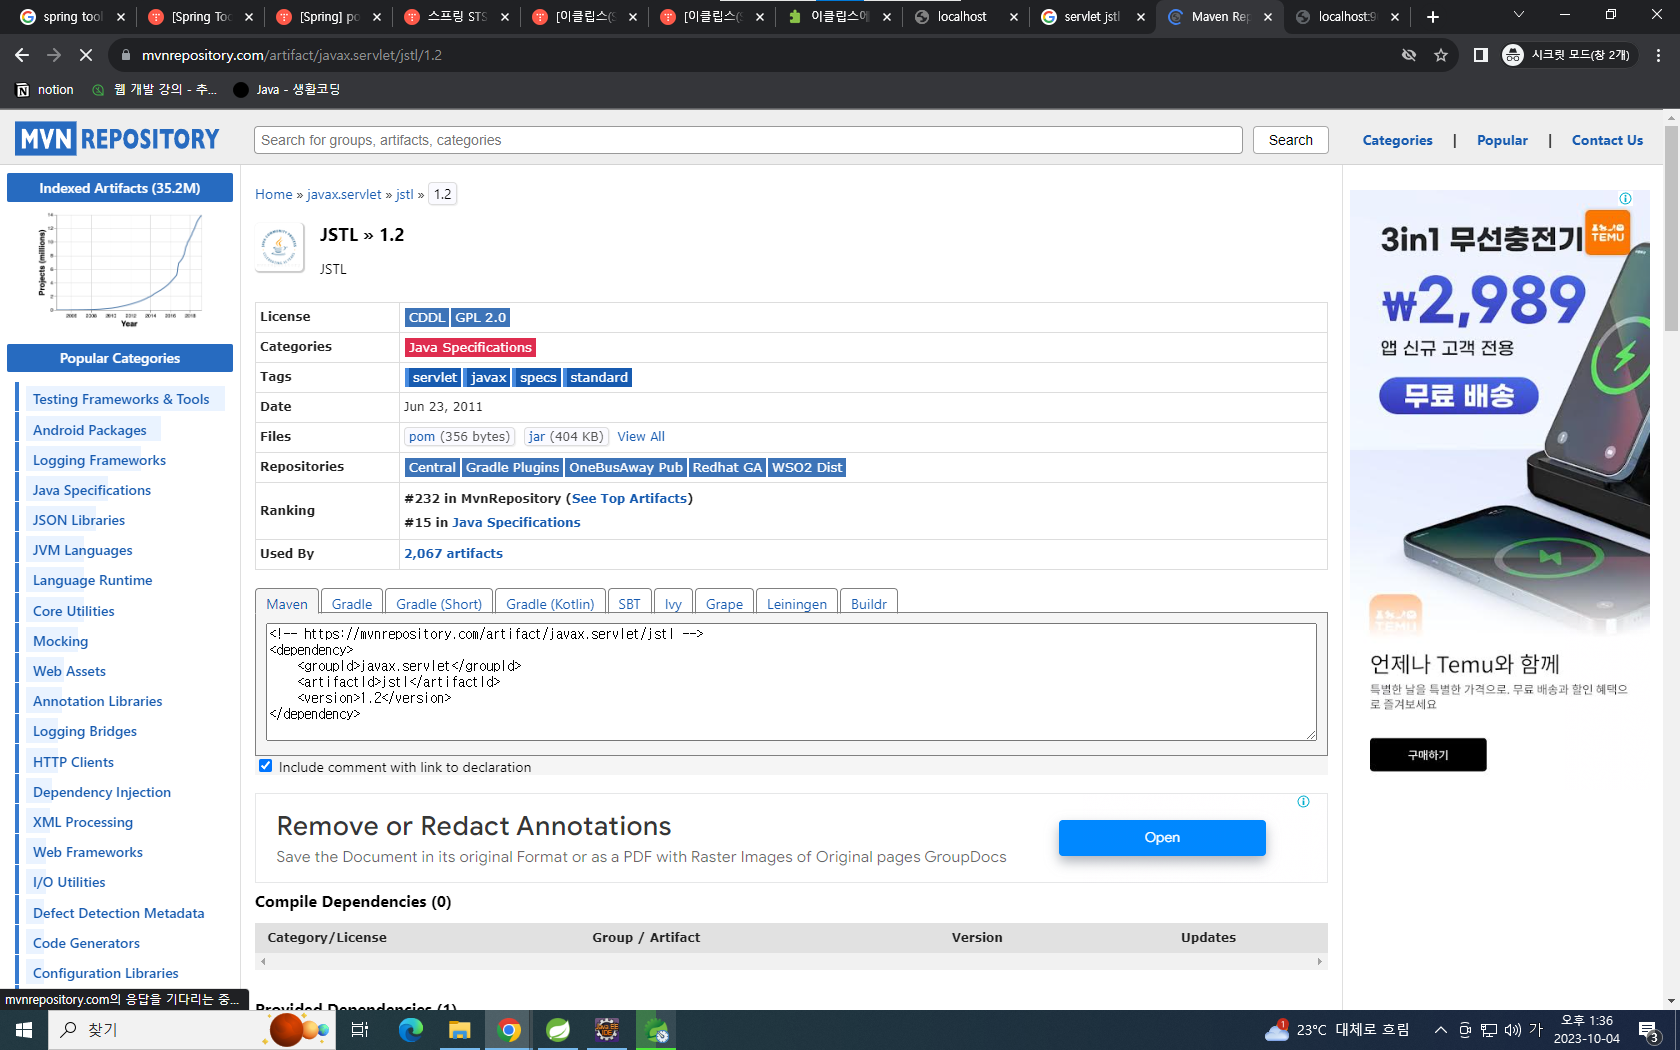Download the jar (404 KB) file

[x=566, y=436]
